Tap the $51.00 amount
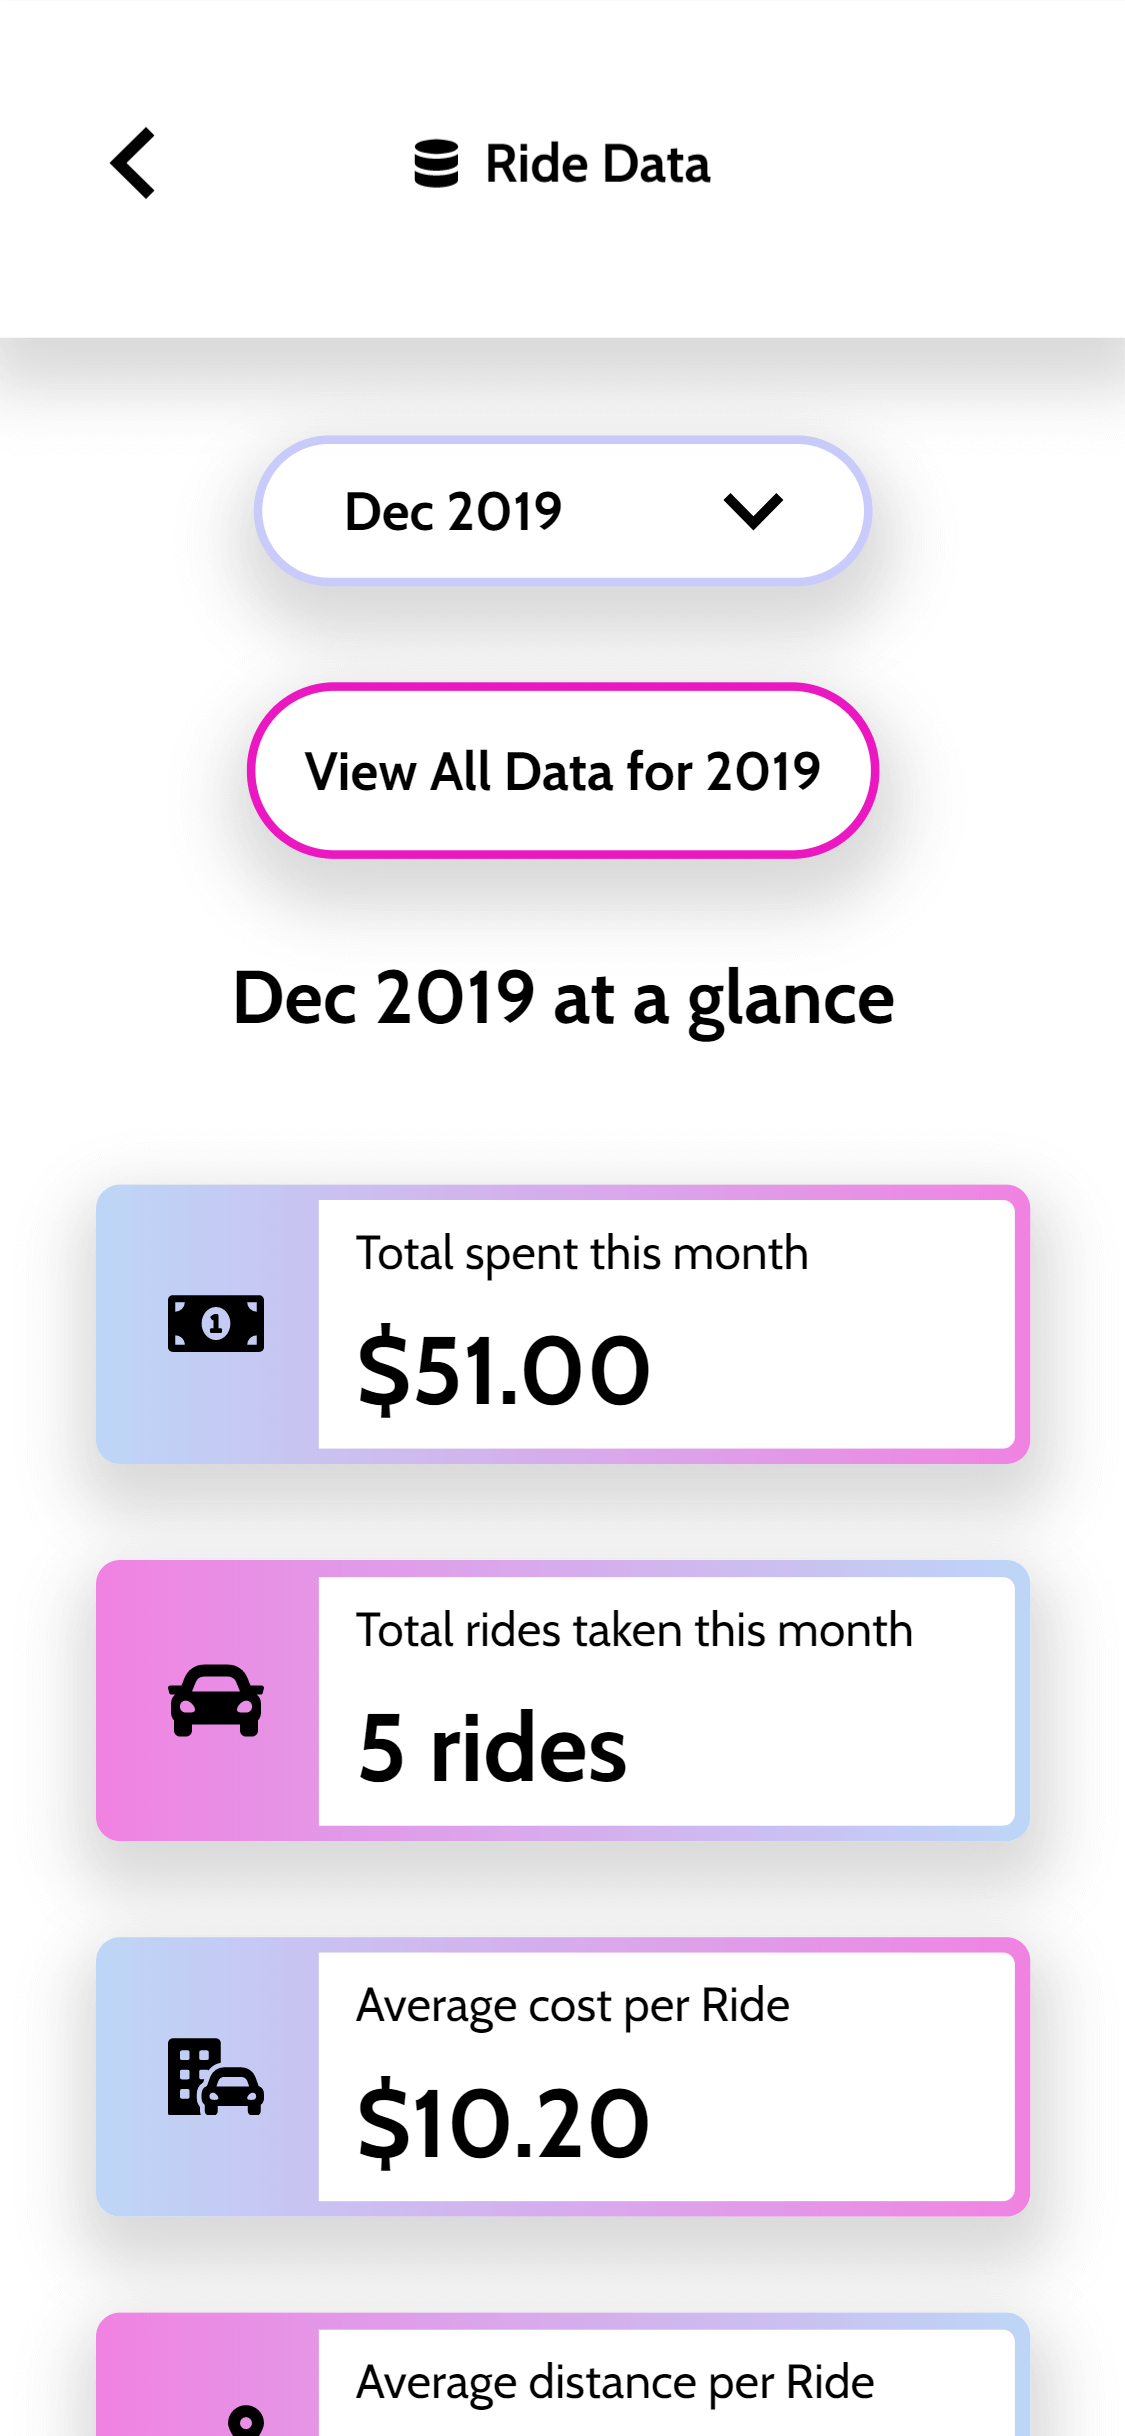1125x2436 pixels. (x=504, y=1371)
